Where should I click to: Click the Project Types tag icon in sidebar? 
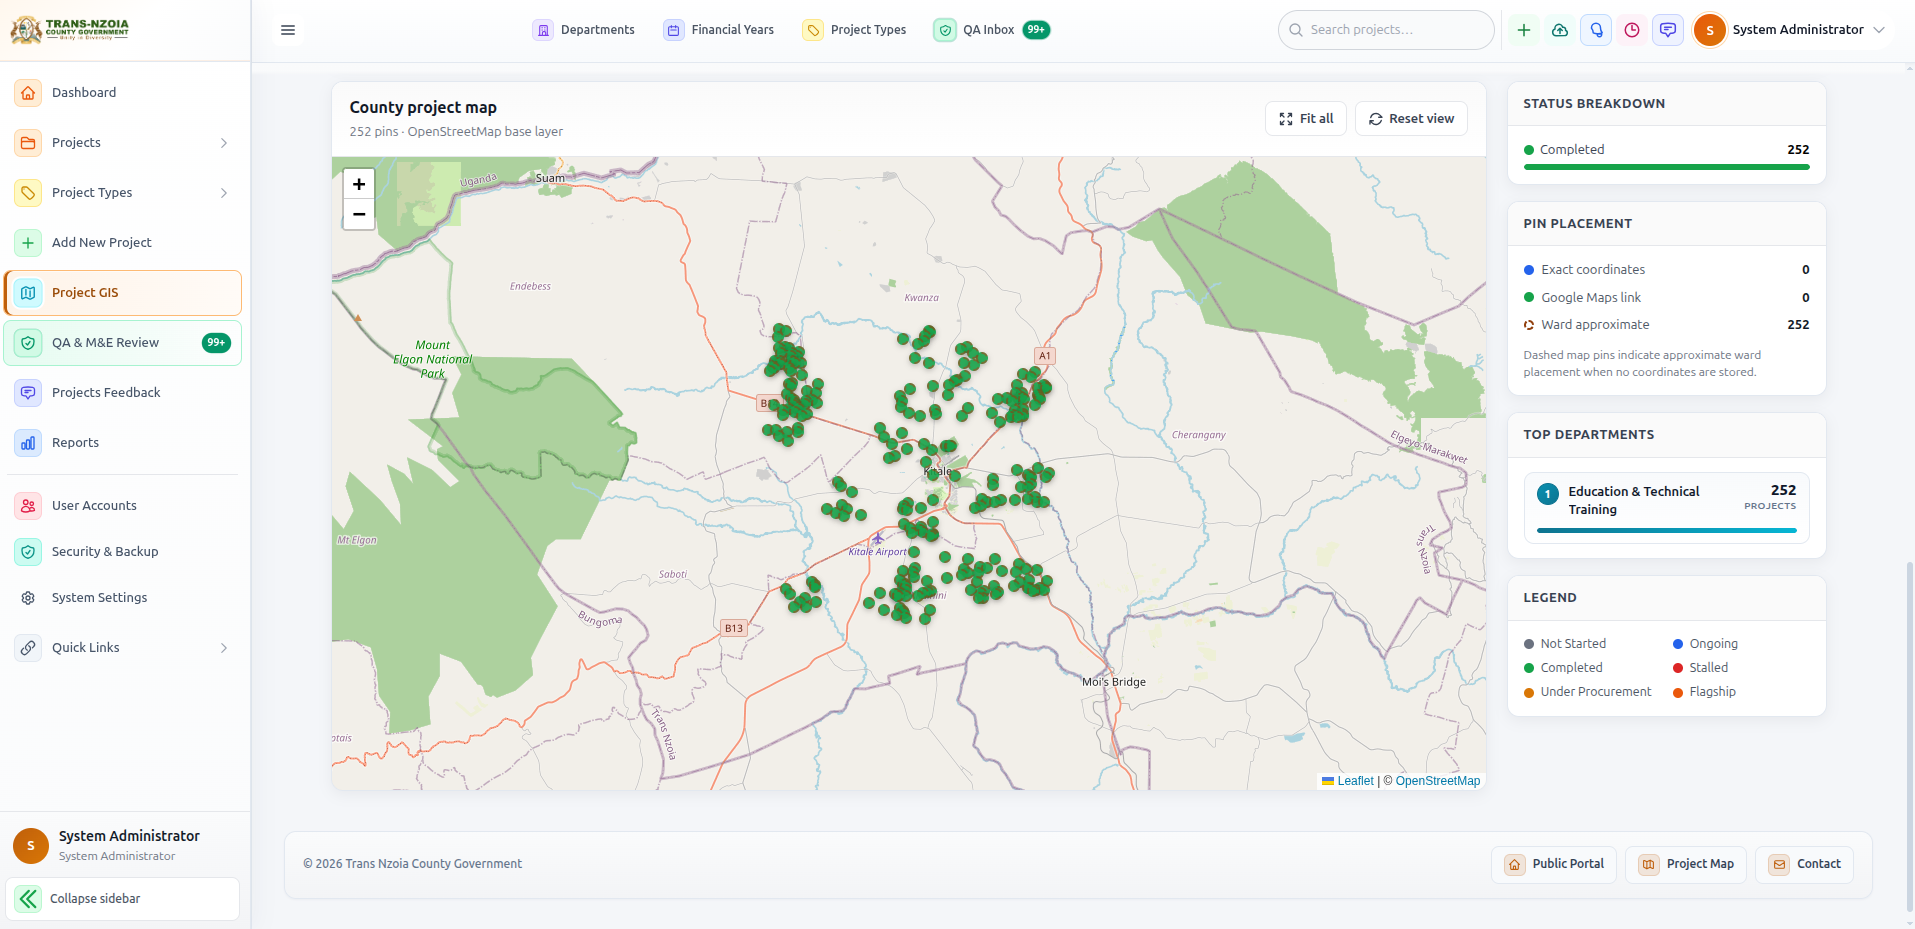point(28,193)
